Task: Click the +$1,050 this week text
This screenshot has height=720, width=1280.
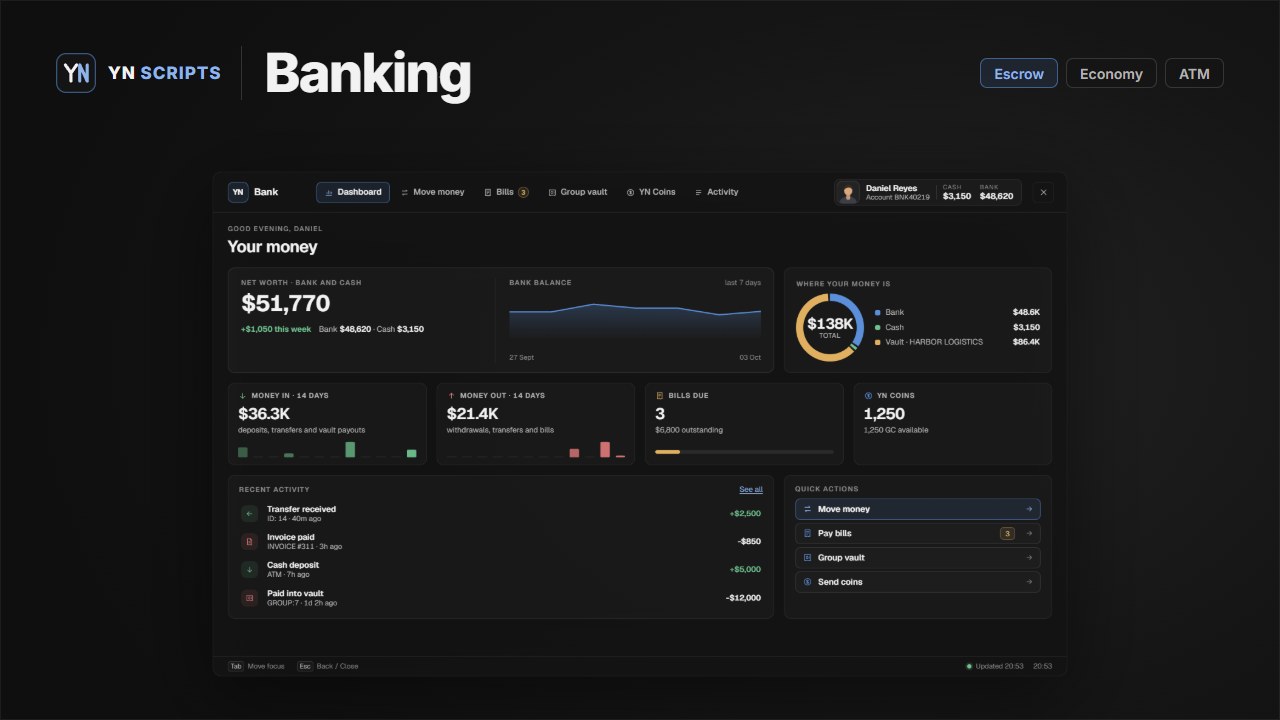Action: tap(276, 329)
